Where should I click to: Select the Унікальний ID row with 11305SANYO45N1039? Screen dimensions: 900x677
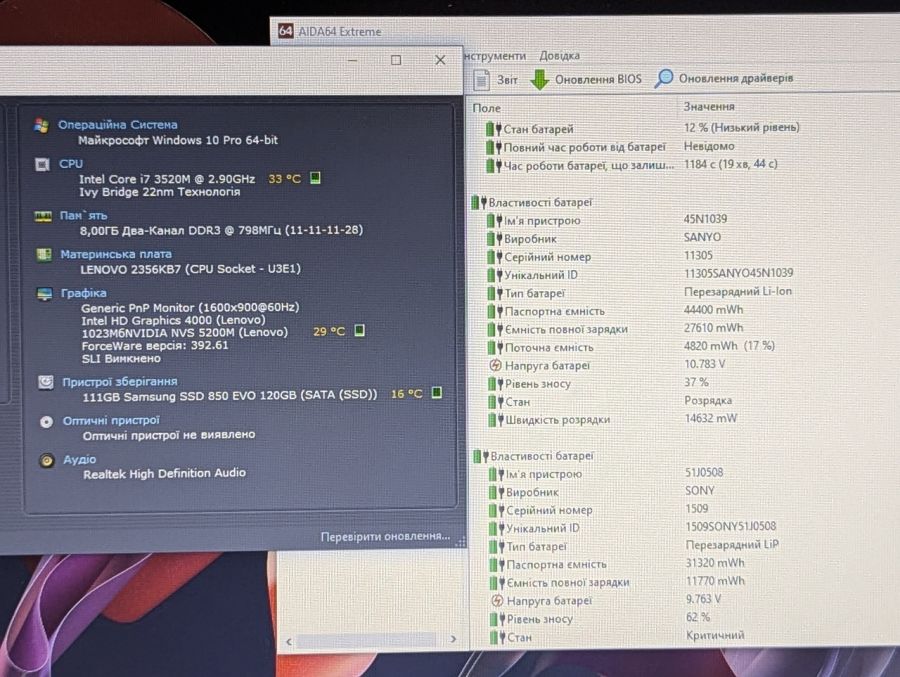[x=641, y=274]
